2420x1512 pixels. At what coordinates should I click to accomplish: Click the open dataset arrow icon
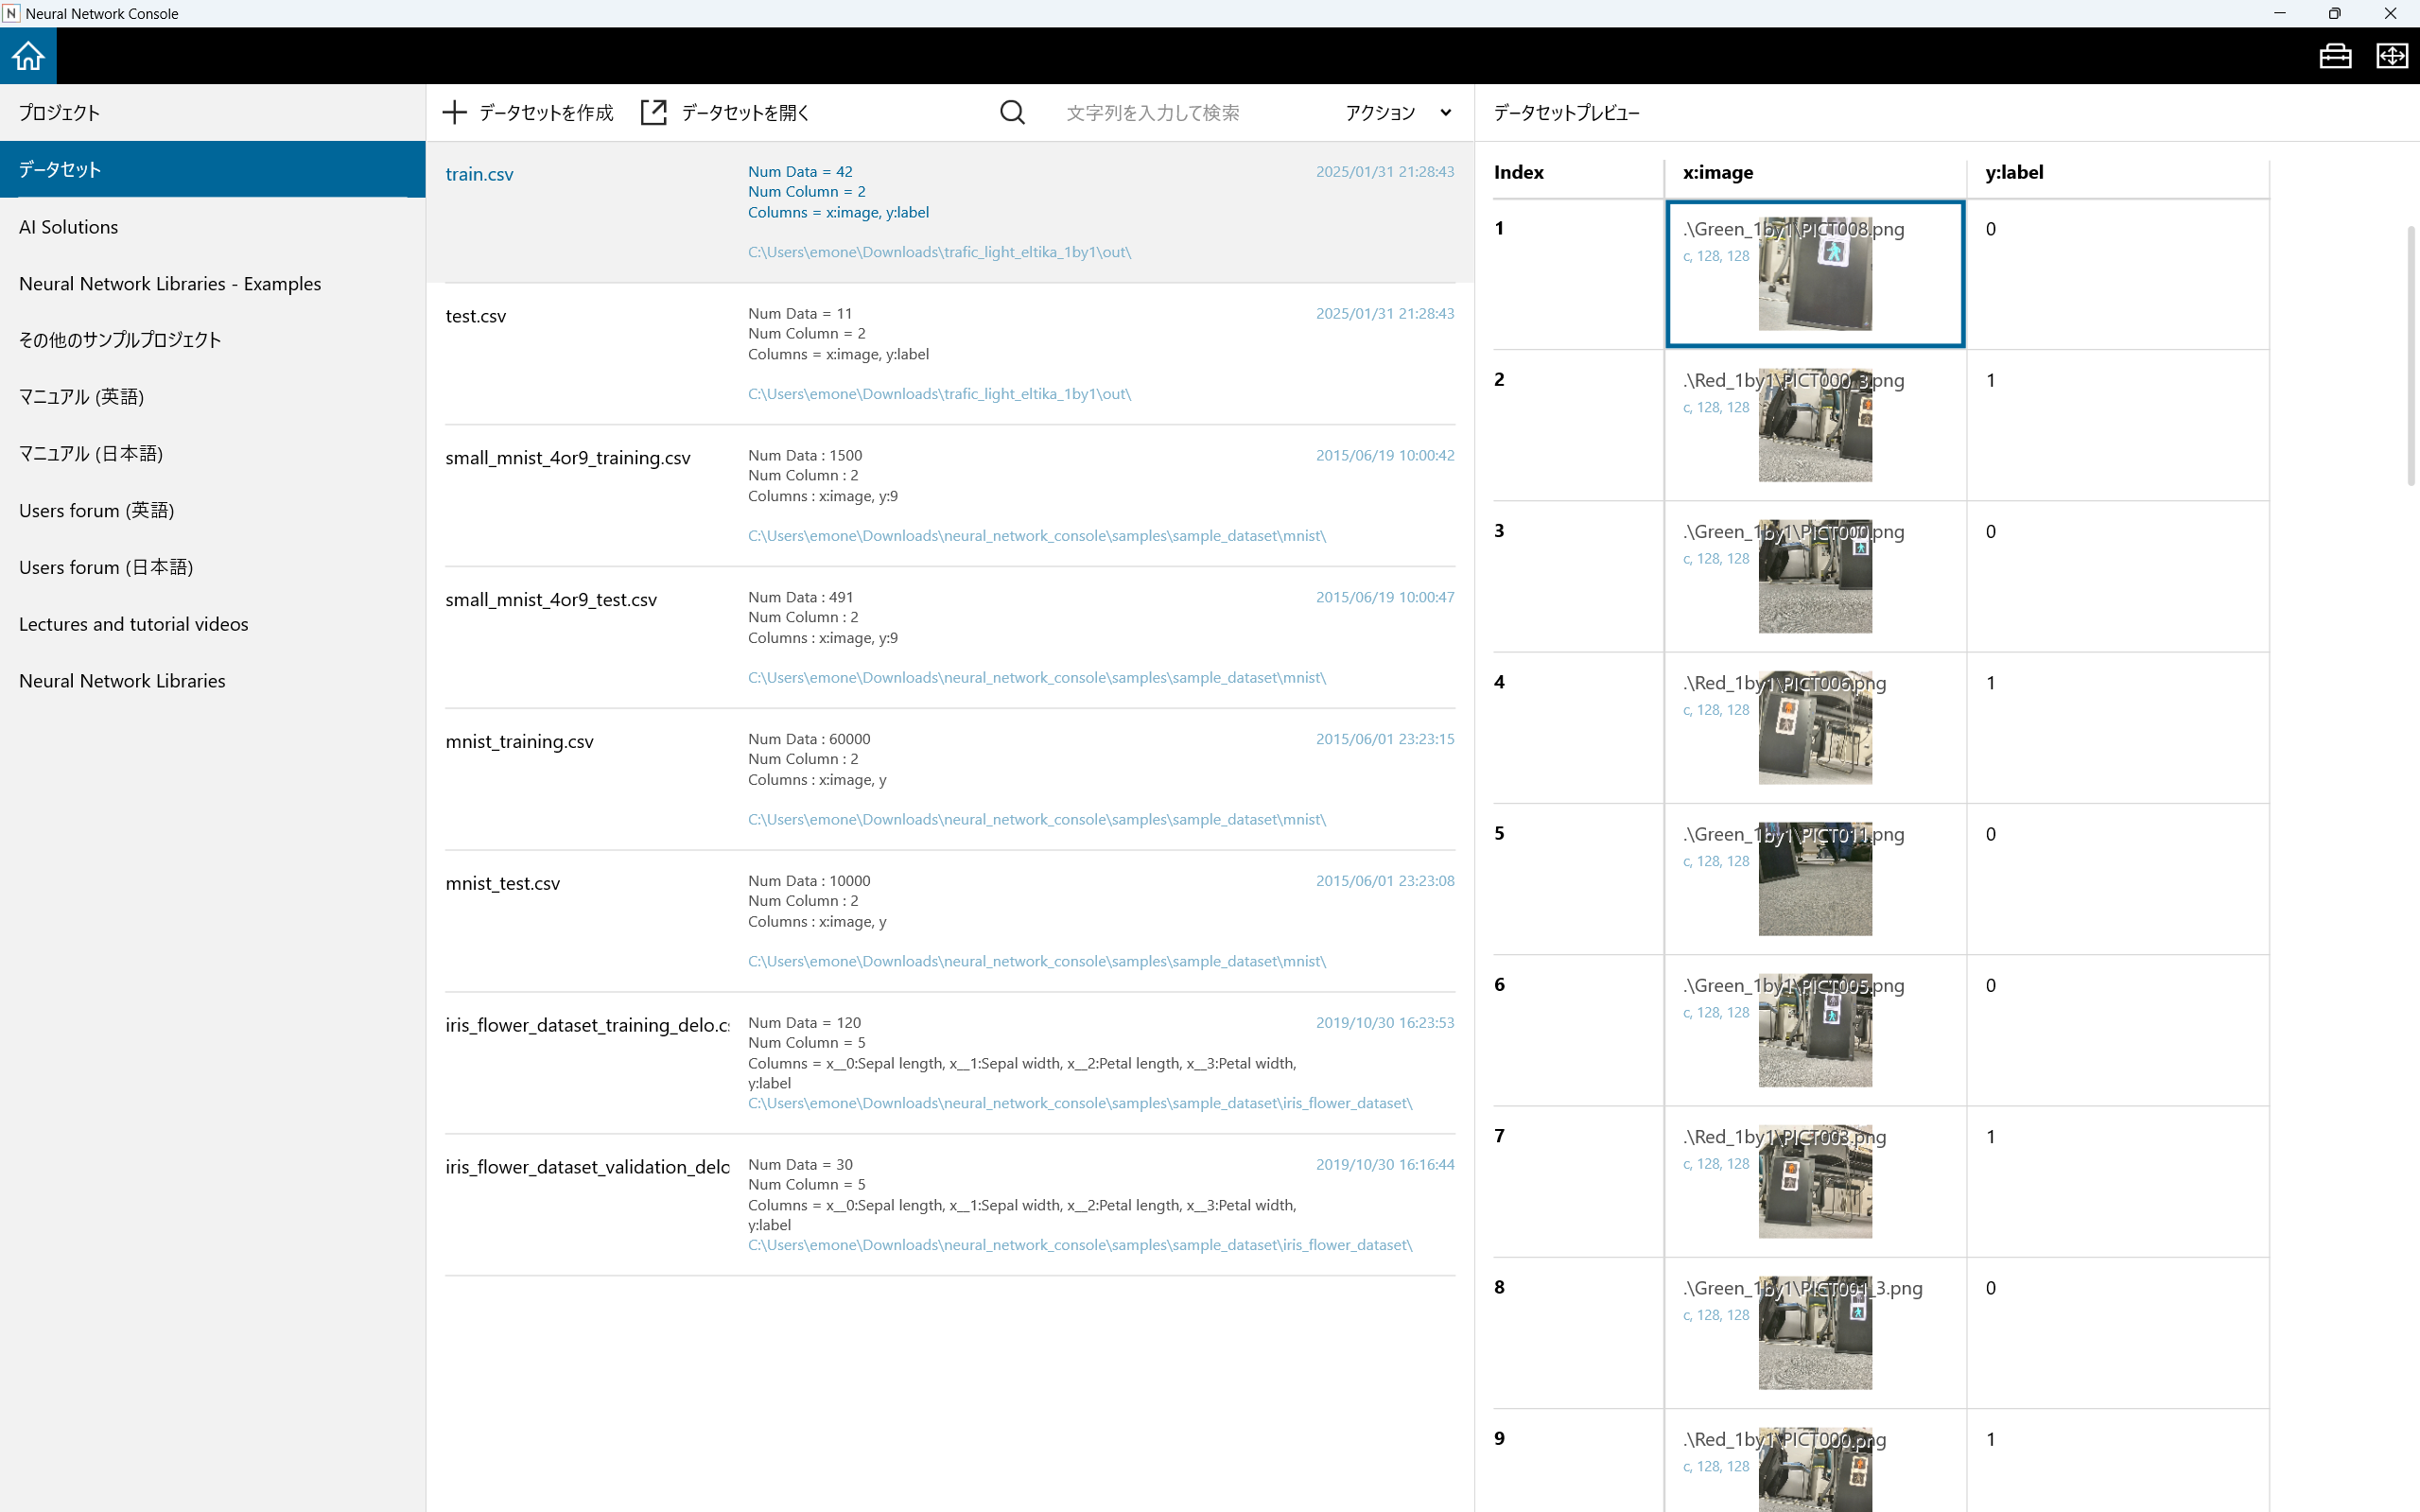pos(653,112)
